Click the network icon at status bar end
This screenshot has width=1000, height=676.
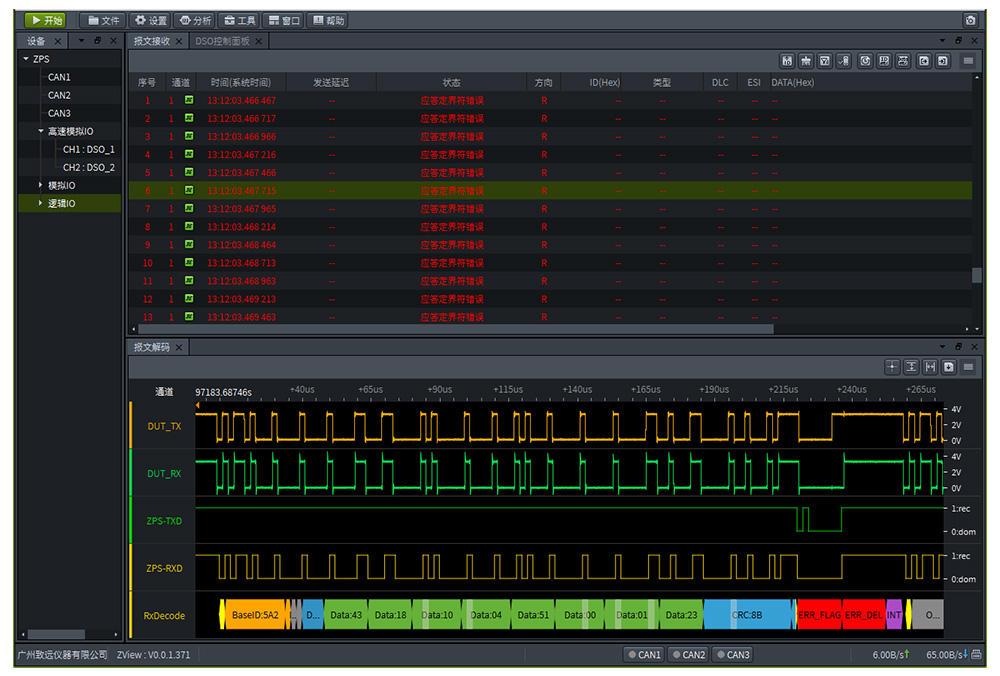[x=976, y=654]
